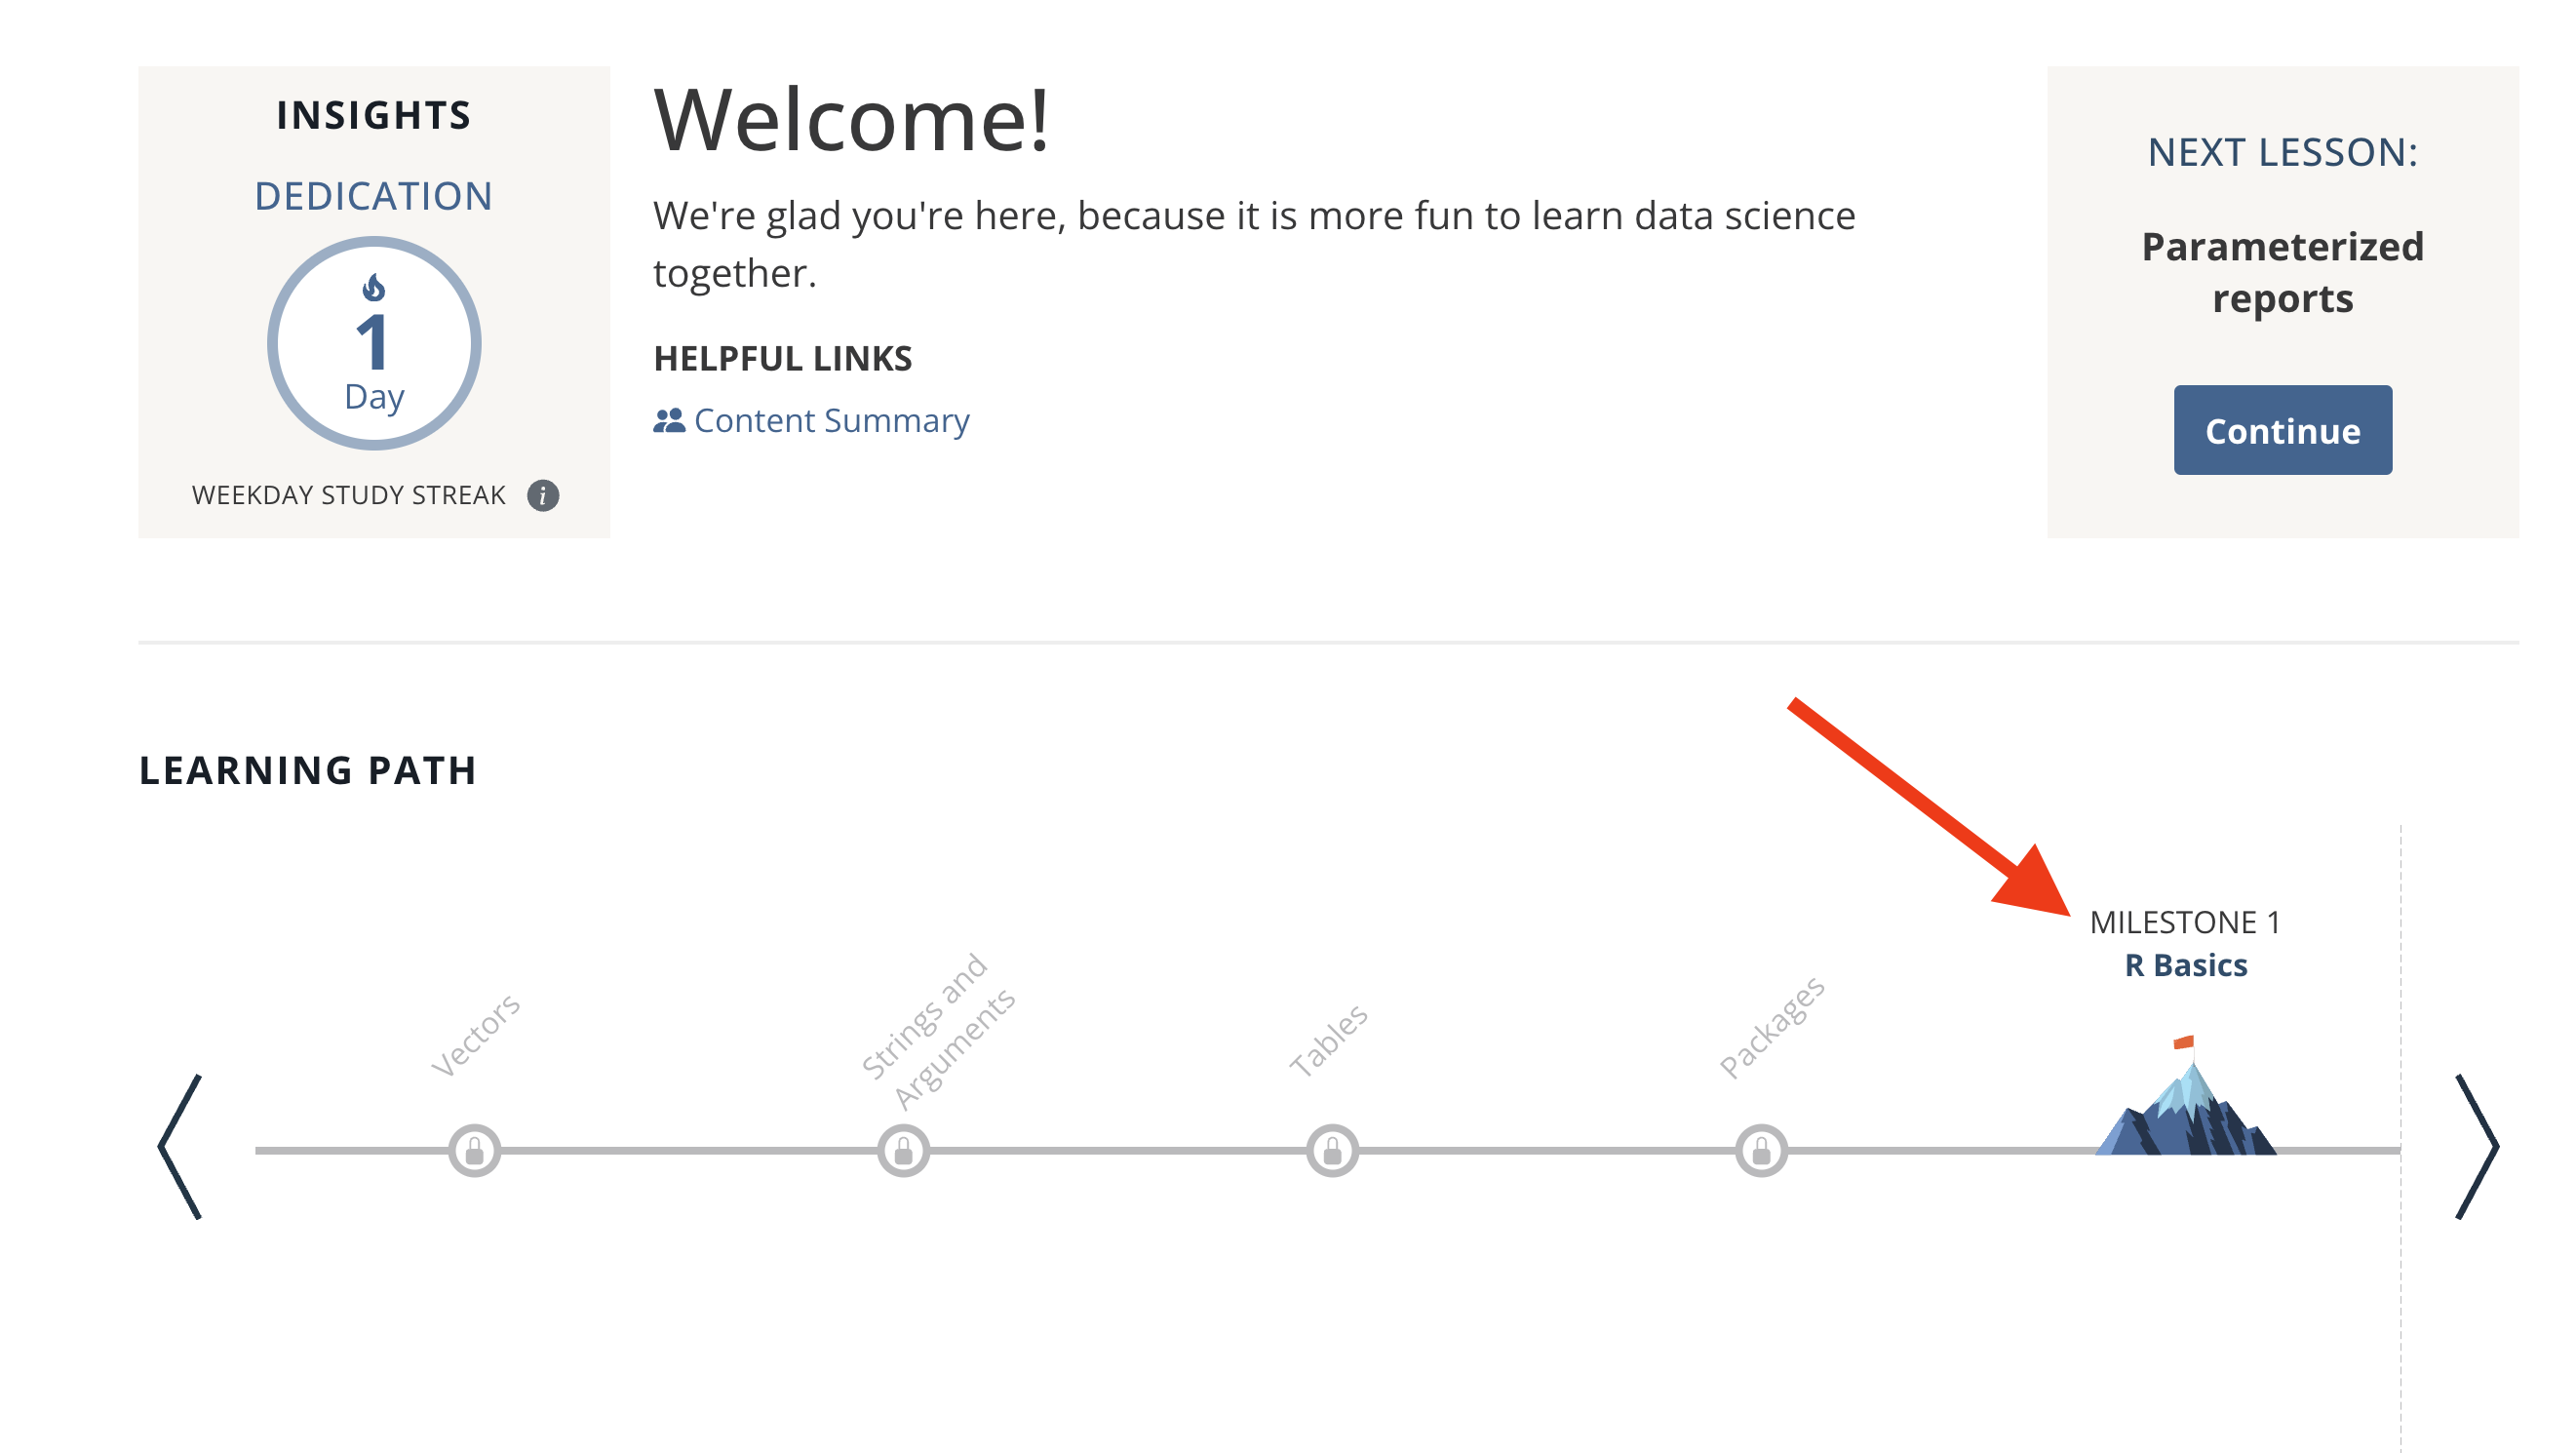Select the Strings and Arguments label

pyautogui.click(x=939, y=1030)
